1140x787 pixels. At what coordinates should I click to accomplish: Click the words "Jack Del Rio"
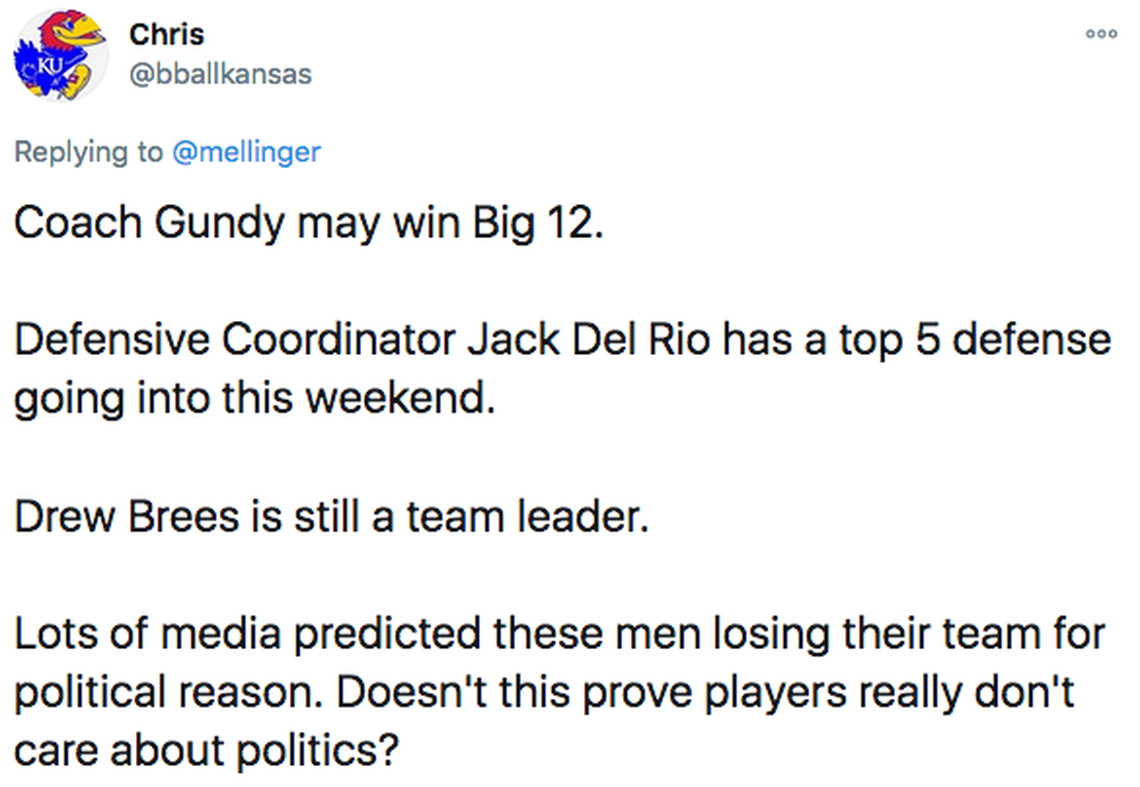[590, 341]
